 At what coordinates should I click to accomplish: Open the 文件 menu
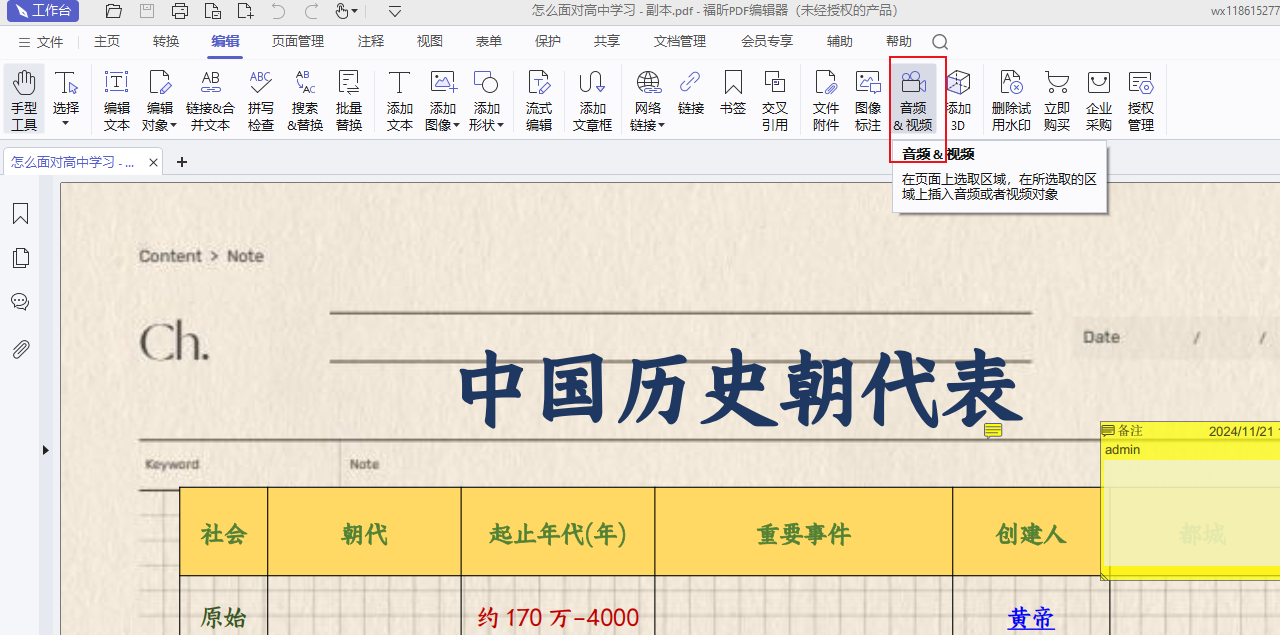[41, 42]
